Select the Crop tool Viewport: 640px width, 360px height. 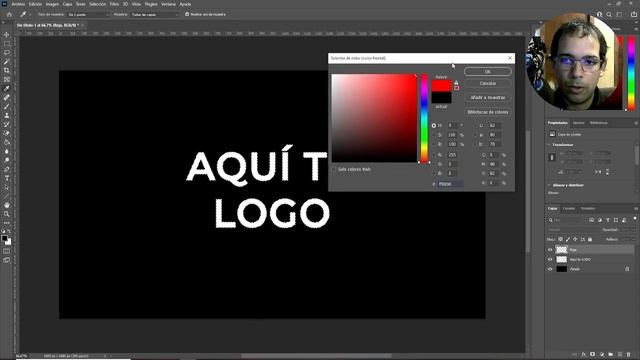point(7,71)
